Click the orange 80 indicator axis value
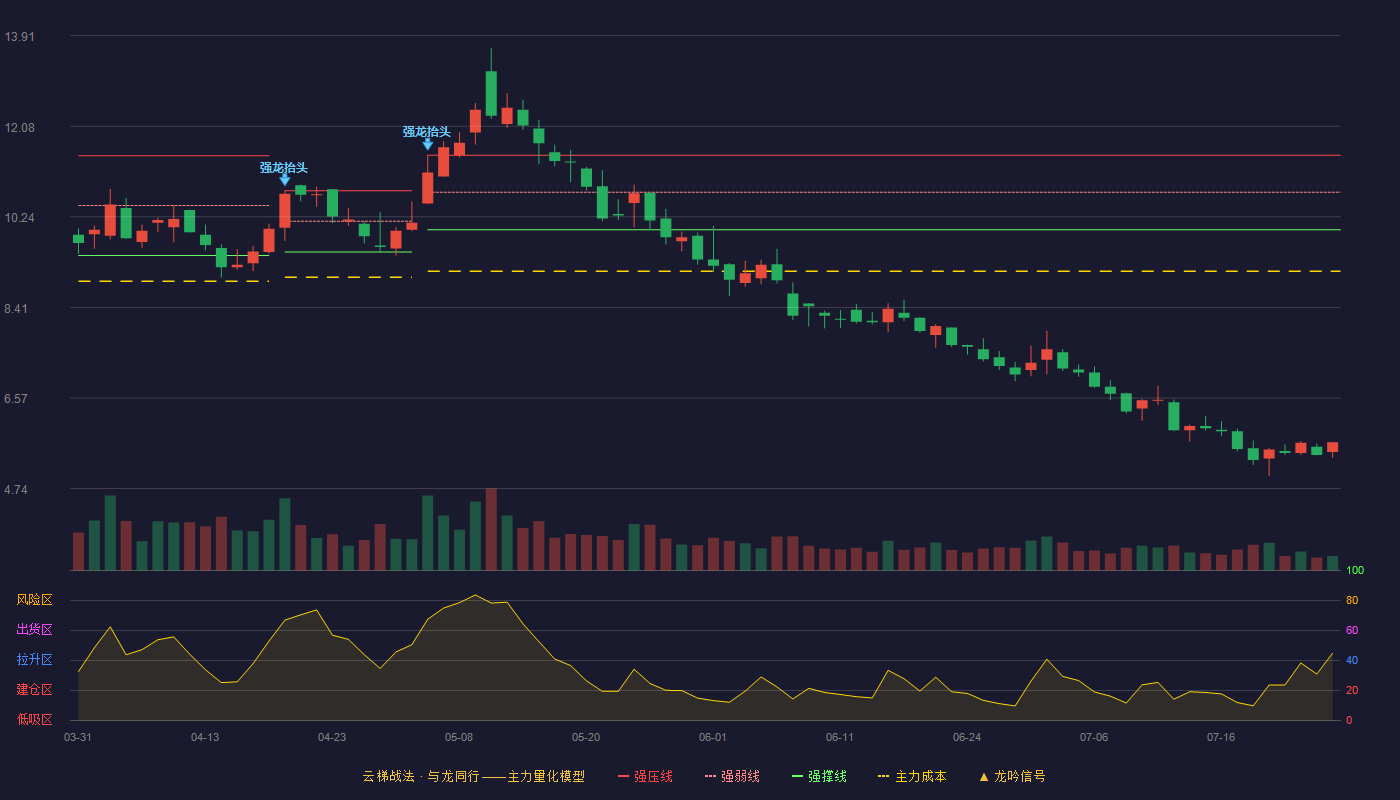The height and width of the screenshot is (800, 1400). pos(1352,600)
